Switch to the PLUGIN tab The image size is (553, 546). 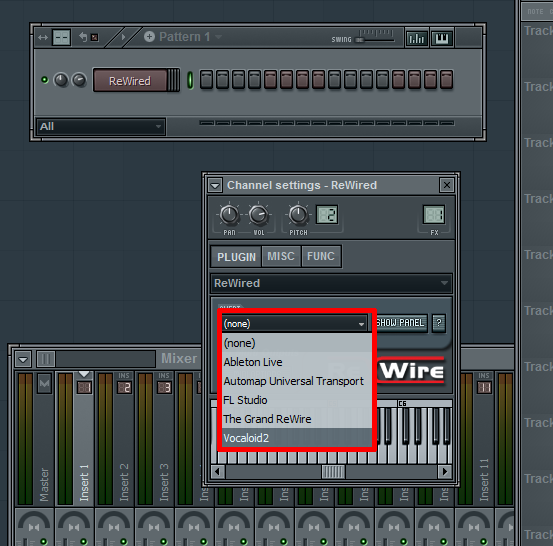(236, 257)
